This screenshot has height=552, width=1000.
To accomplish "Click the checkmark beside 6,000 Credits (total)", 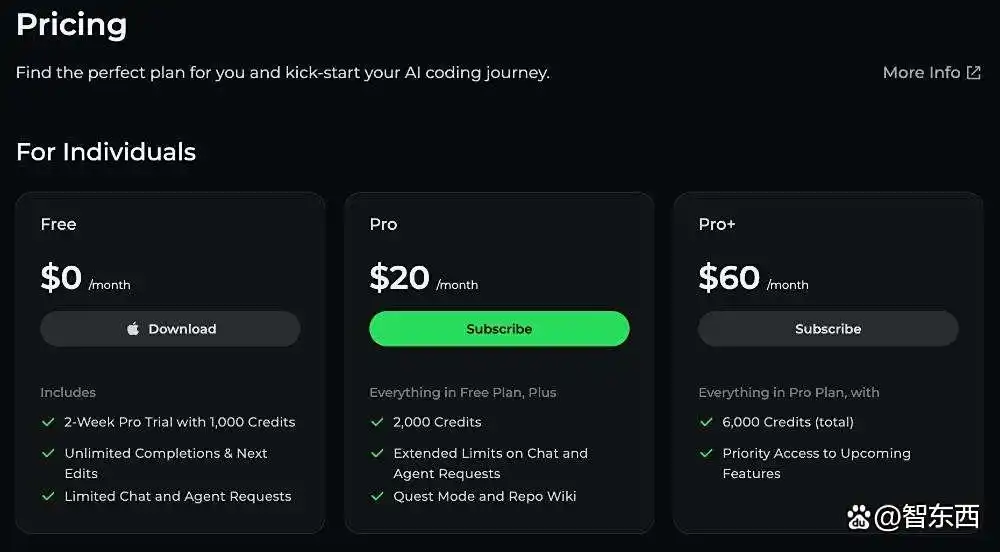I will pyautogui.click(x=706, y=422).
